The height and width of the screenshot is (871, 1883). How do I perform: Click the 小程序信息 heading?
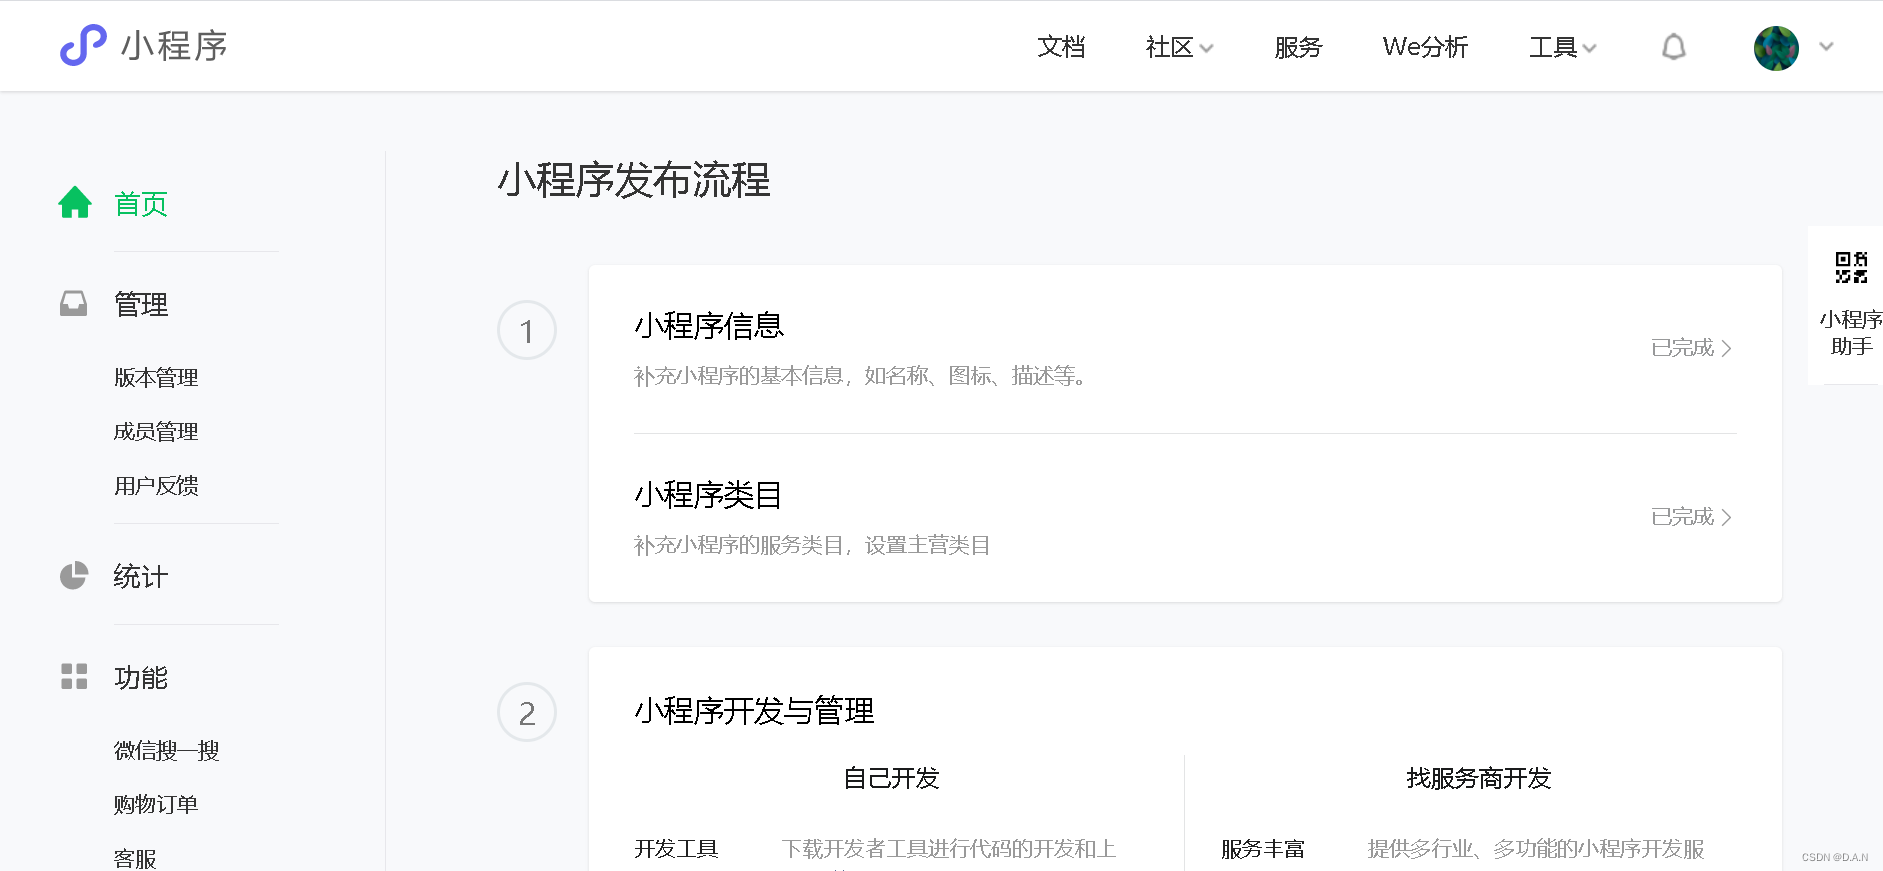(x=709, y=326)
